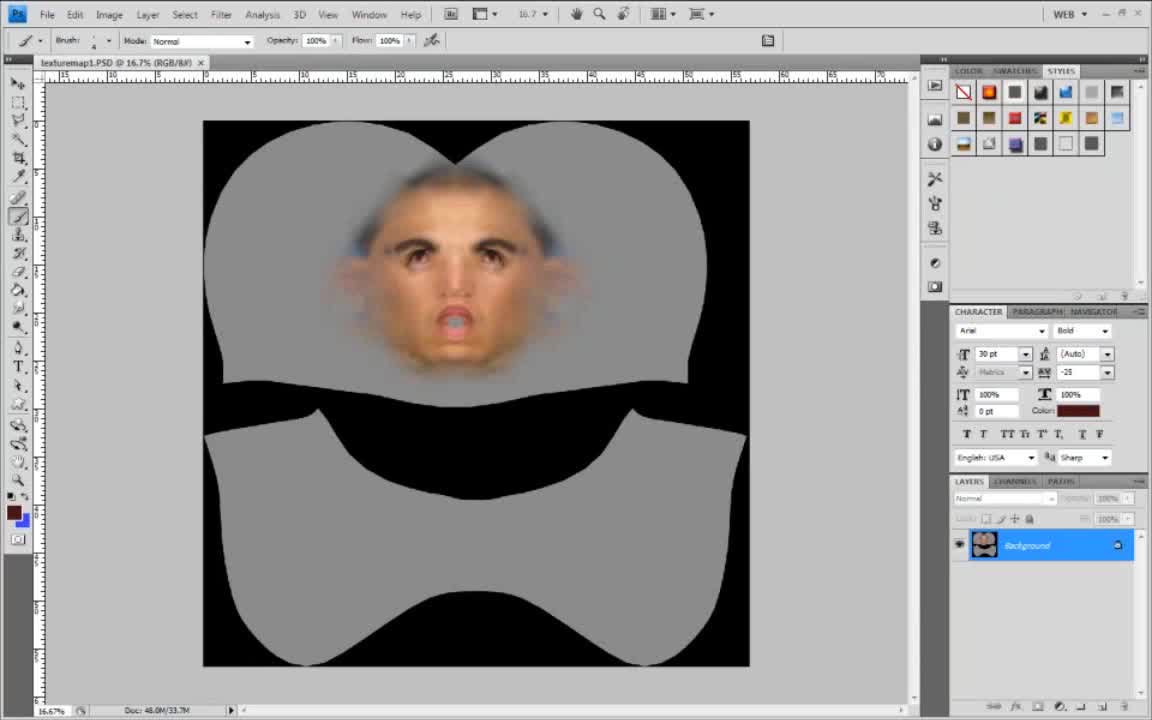Viewport: 1152px width, 720px height.
Task: Select the Hand tool in the toolbox
Action: pos(18,462)
